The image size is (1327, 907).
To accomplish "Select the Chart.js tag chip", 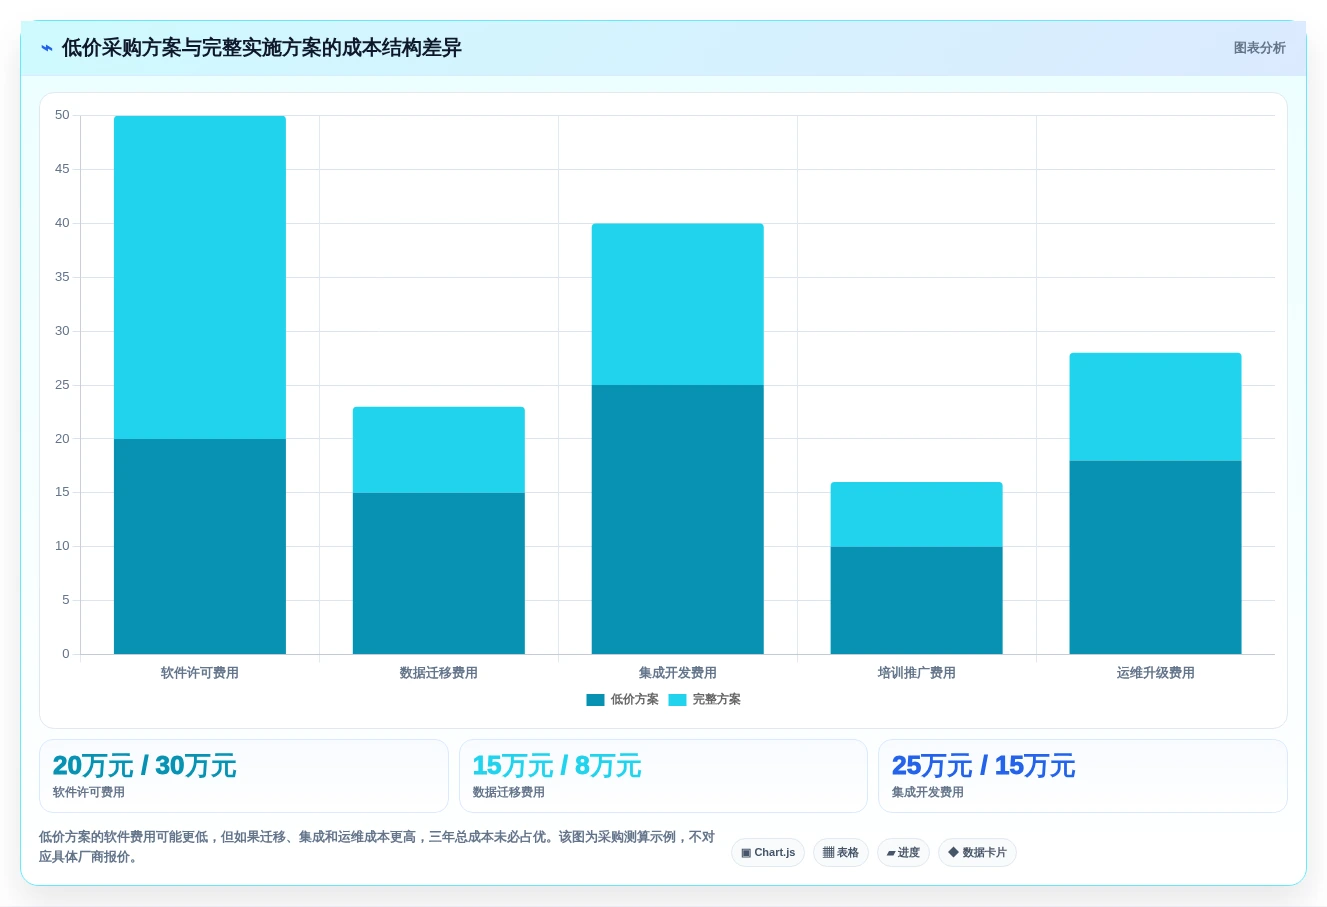I will [x=768, y=853].
